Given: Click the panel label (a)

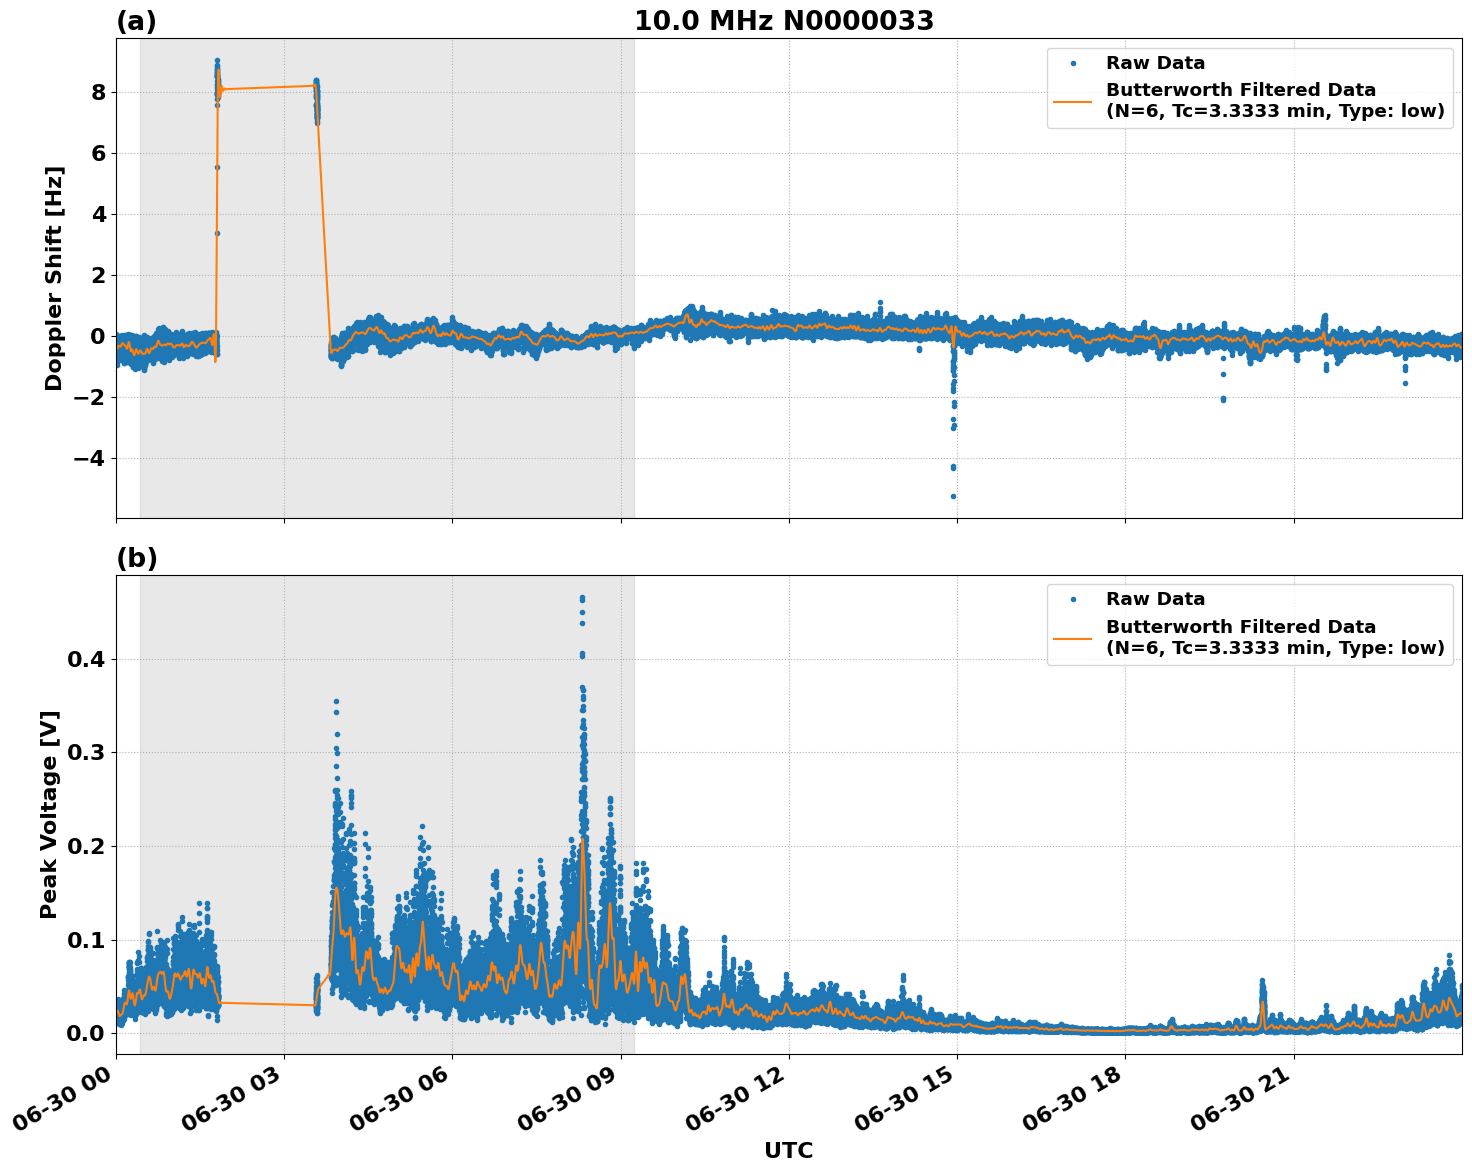Looking at the screenshot, I should [137, 18].
